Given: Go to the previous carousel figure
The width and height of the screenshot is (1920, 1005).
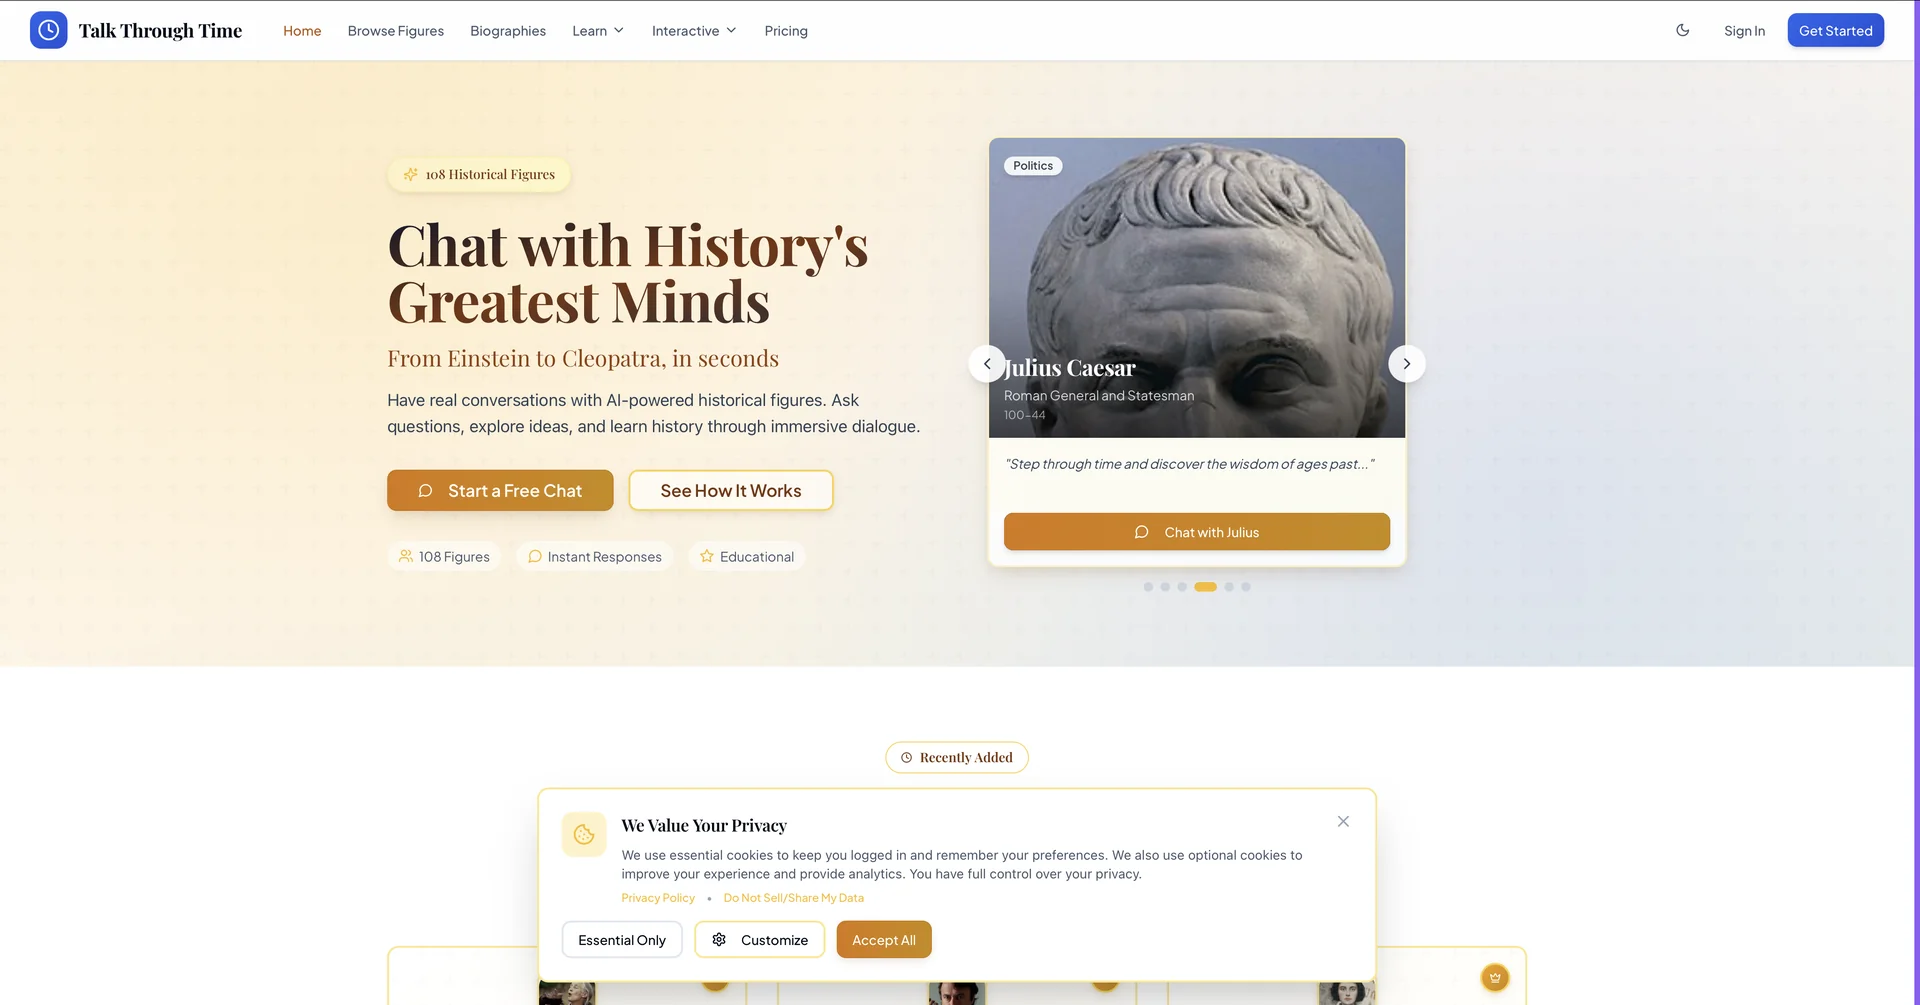Looking at the screenshot, I should tap(987, 363).
